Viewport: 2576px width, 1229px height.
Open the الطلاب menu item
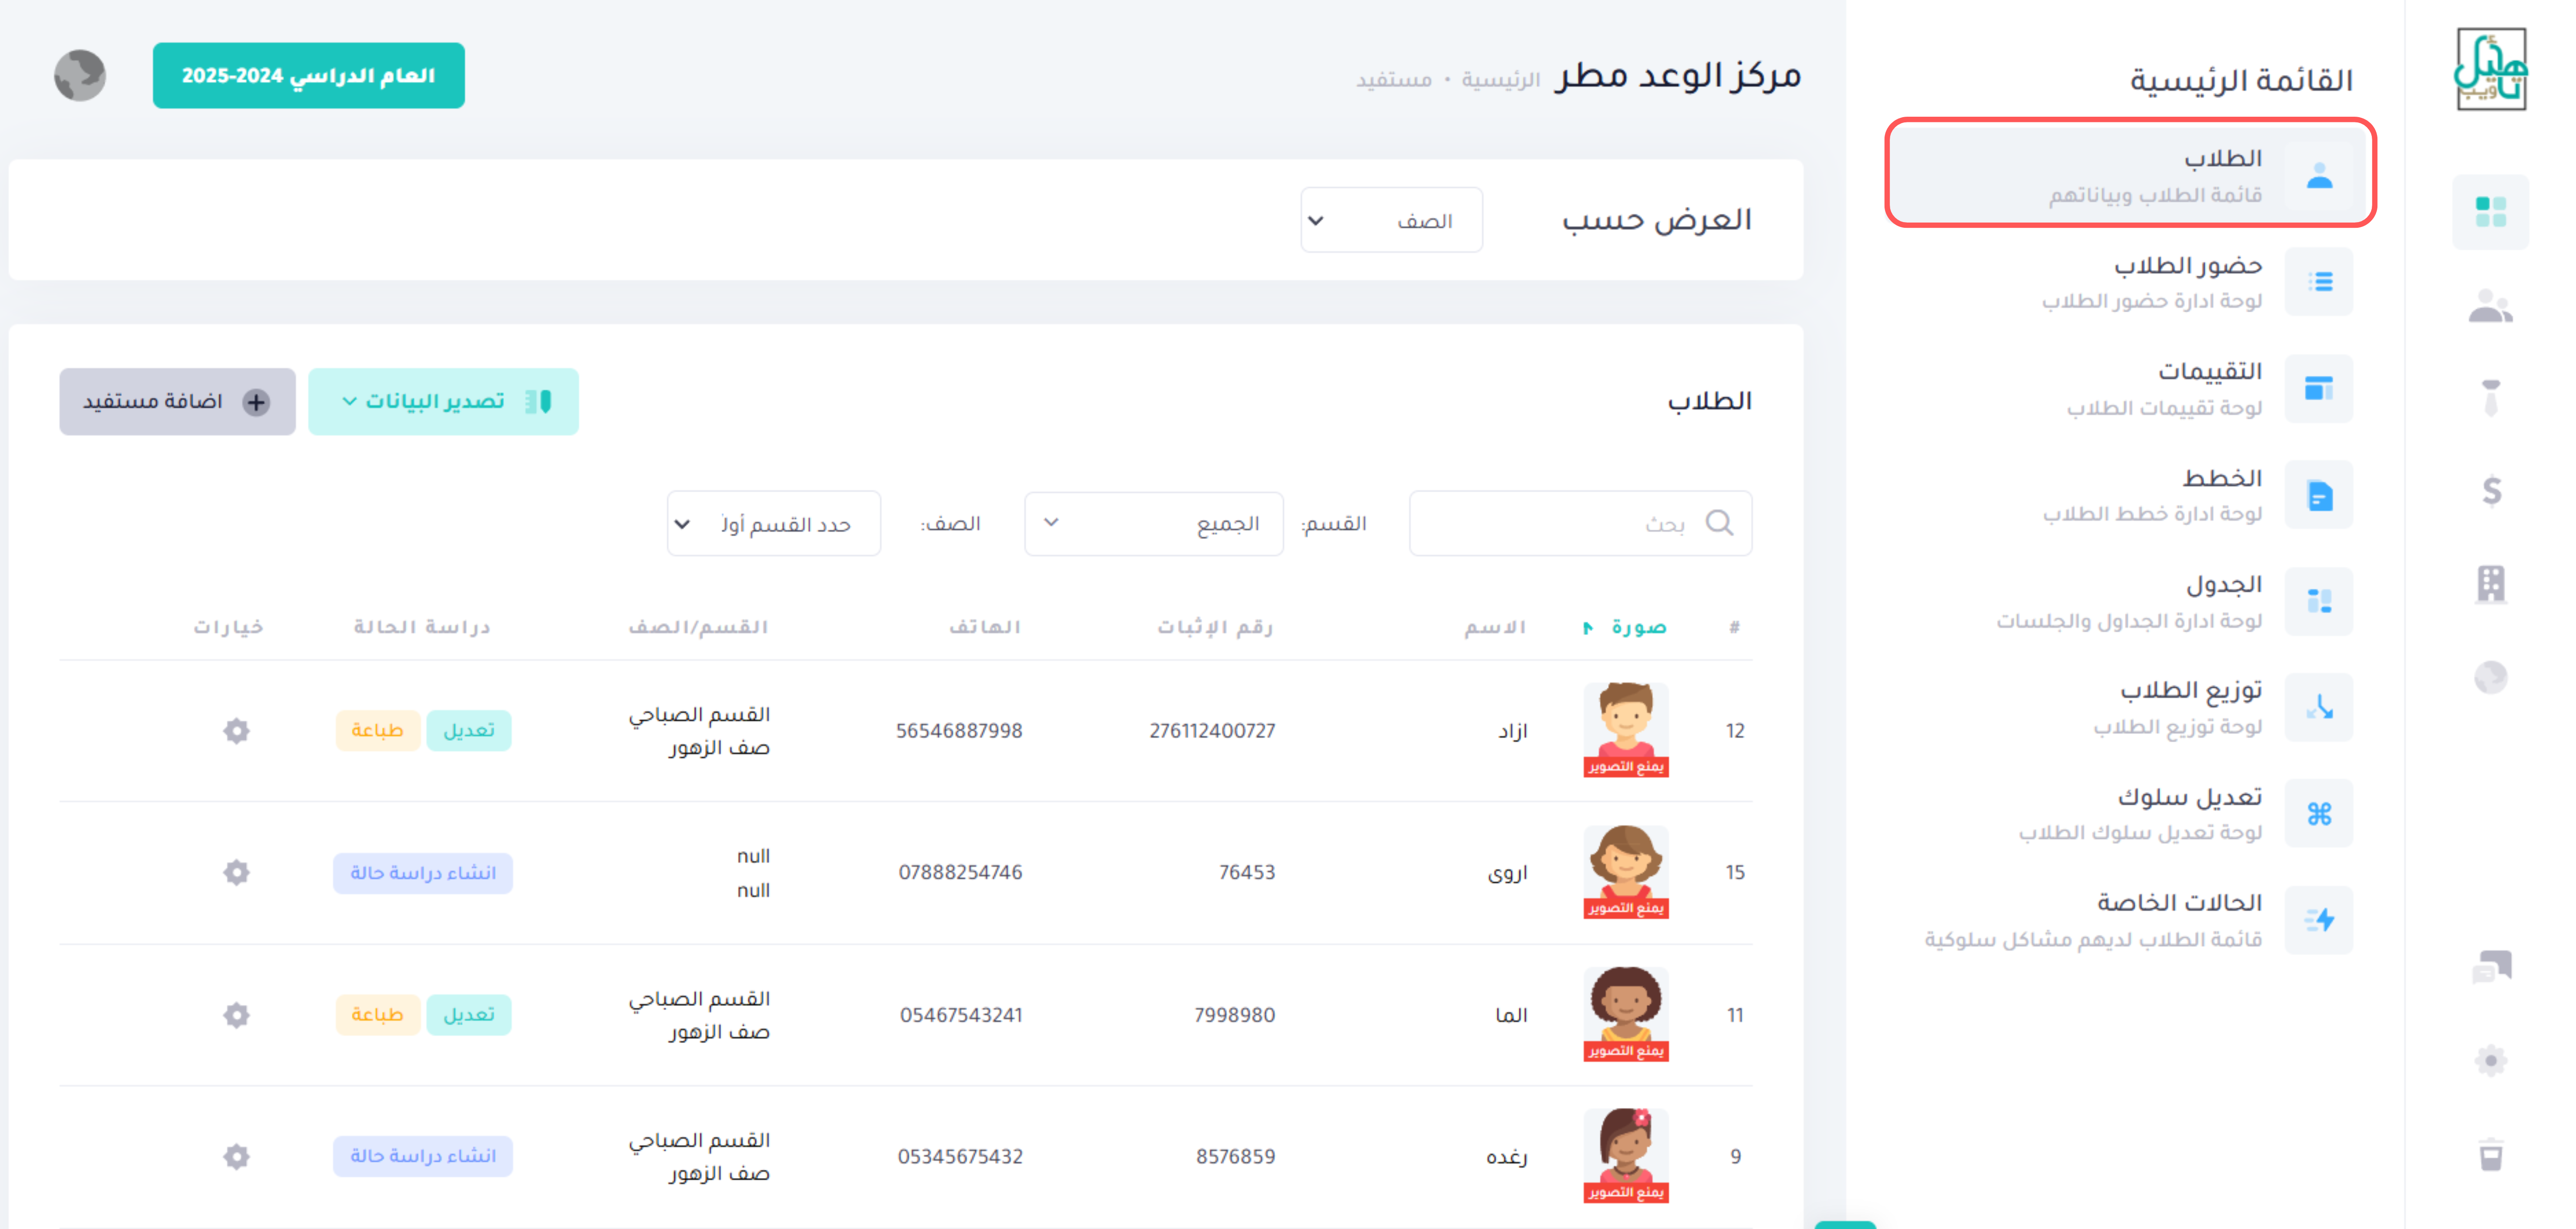(x=2130, y=174)
